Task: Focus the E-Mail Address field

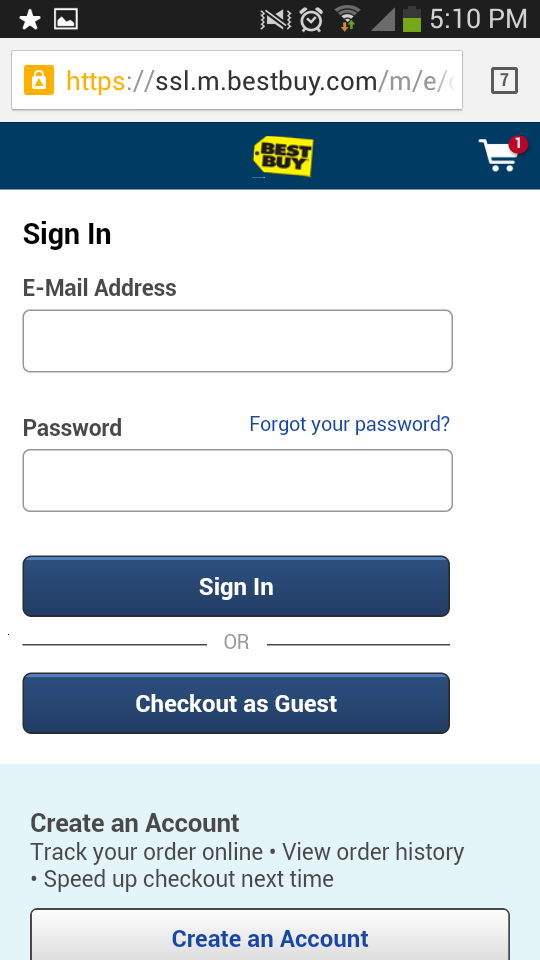Action: [238, 341]
